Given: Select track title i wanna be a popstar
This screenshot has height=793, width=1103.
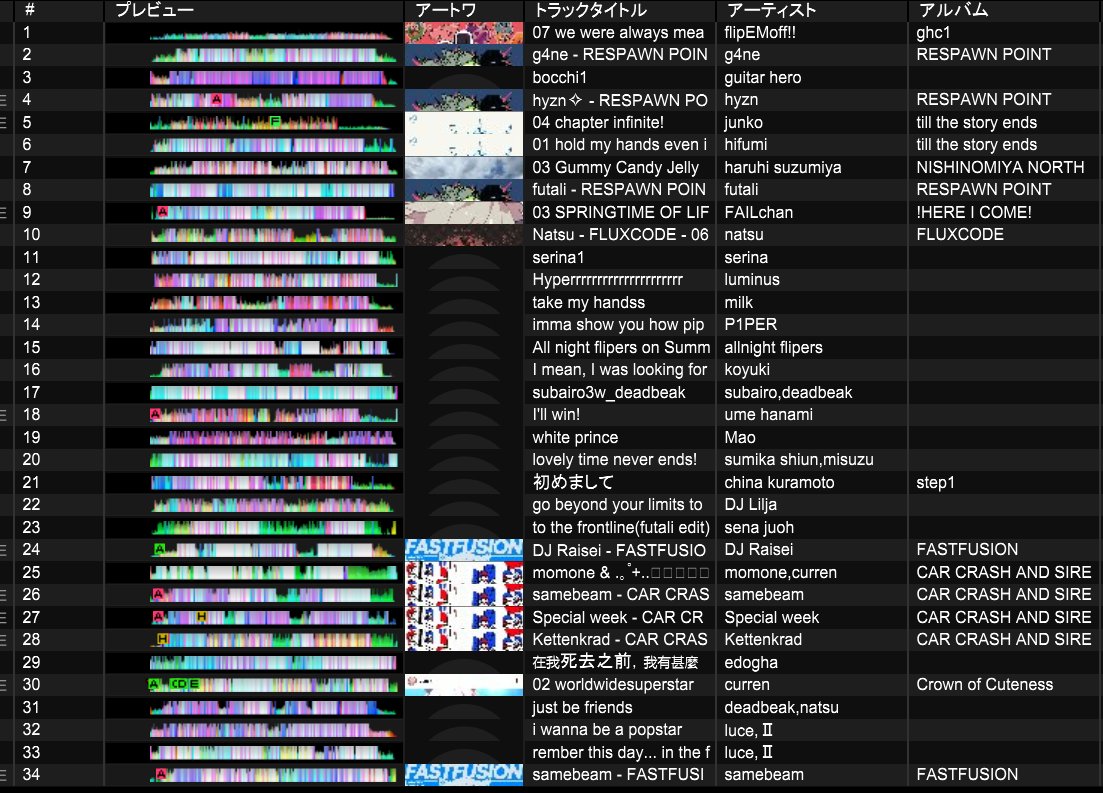Looking at the screenshot, I should 607,730.
